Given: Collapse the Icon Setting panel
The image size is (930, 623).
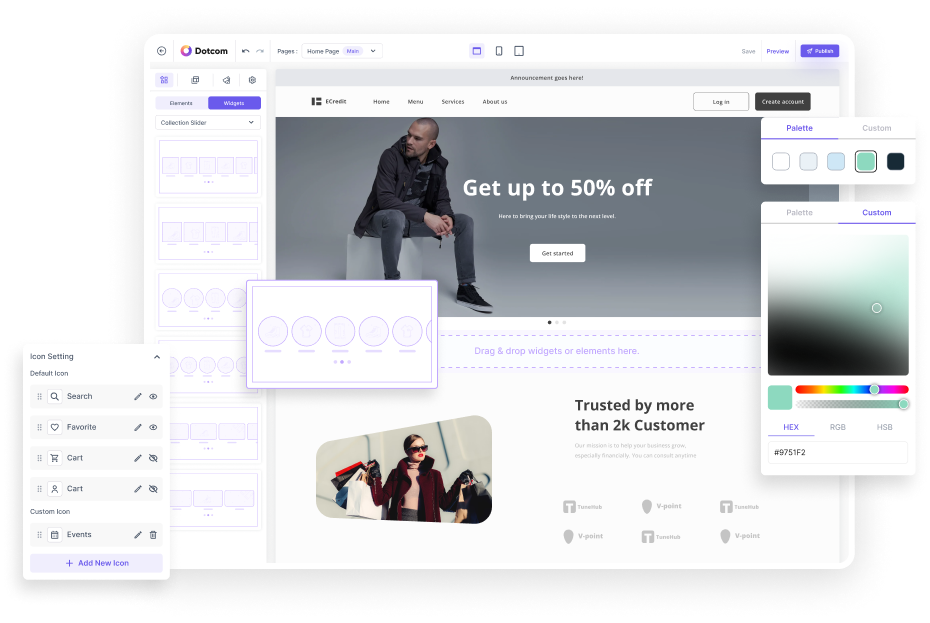Looking at the screenshot, I should (x=157, y=357).
